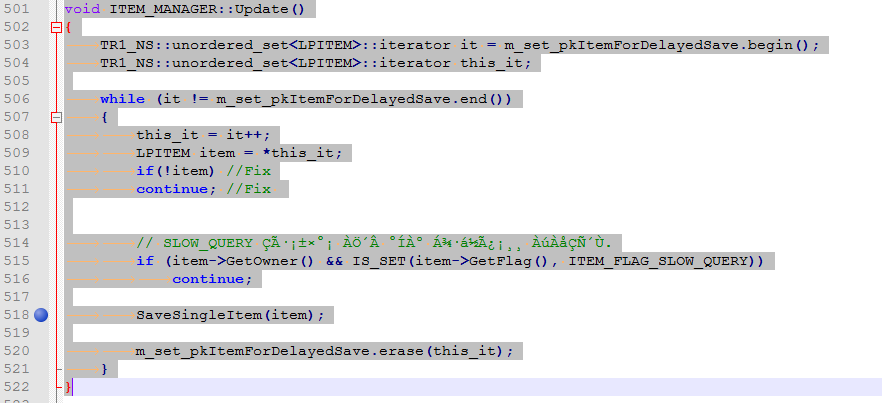Click line number 520 in the margin
The width and height of the screenshot is (882, 403).
pos(17,351)
